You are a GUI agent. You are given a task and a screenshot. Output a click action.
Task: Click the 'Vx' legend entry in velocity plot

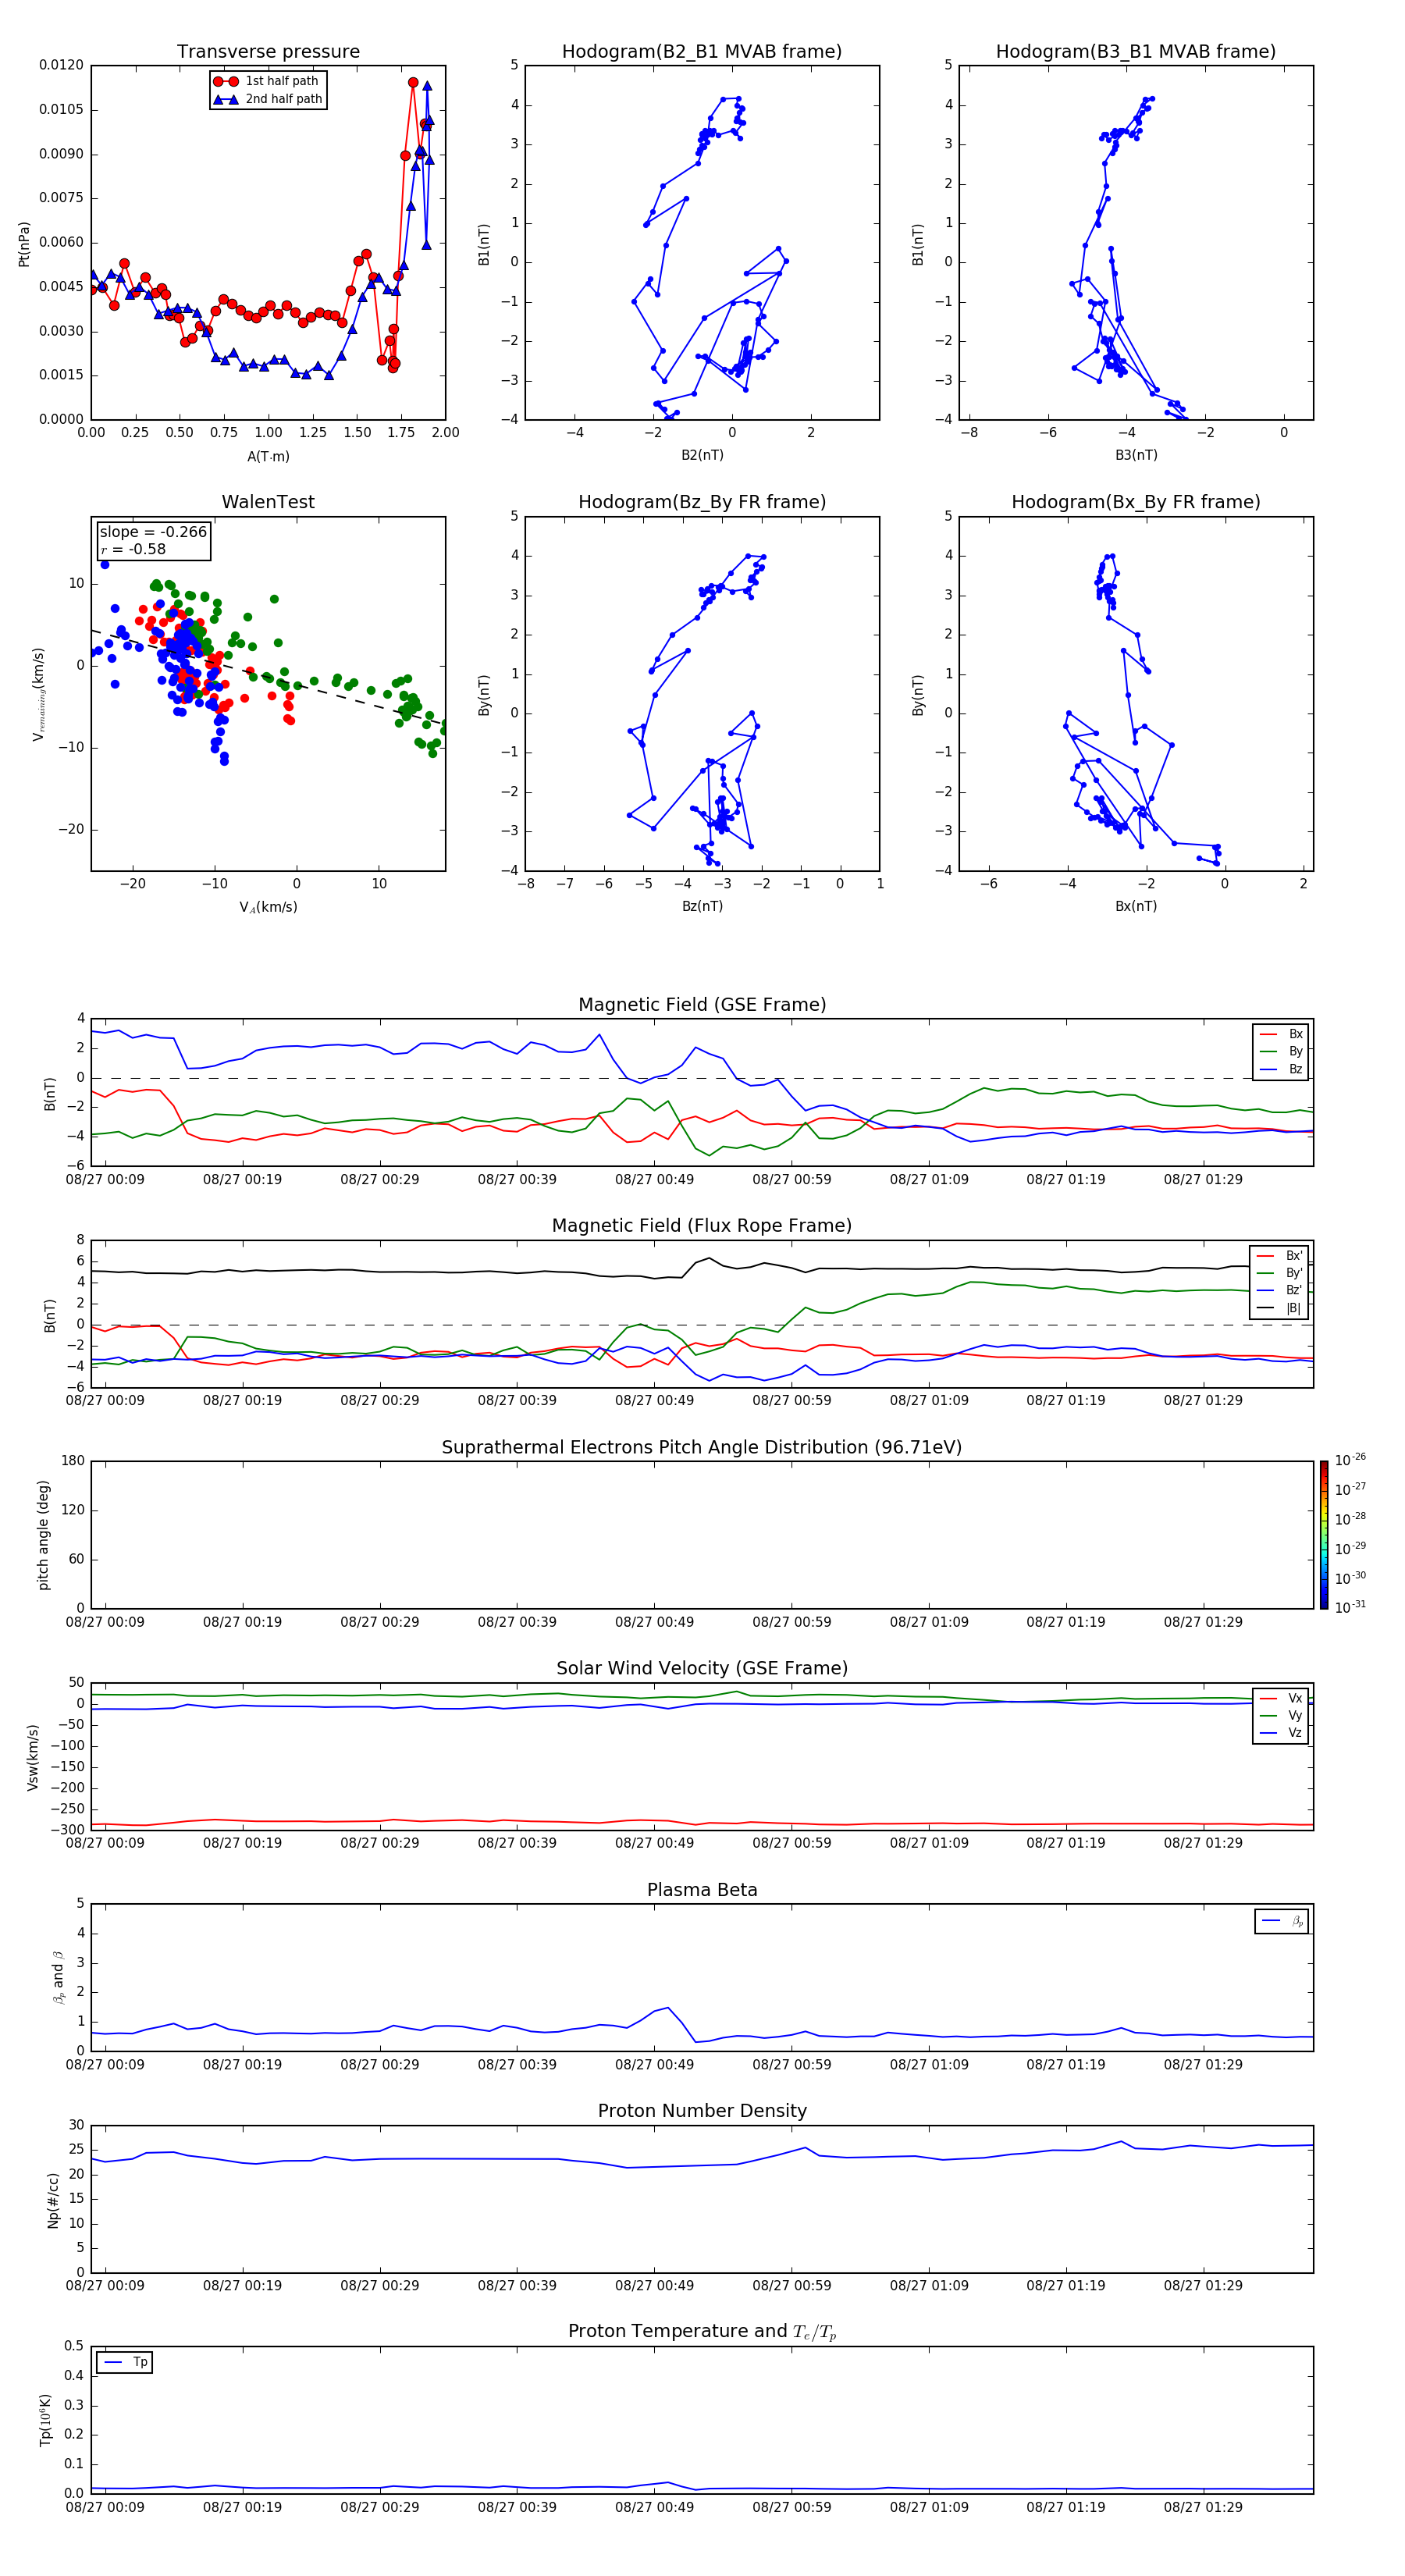[x=1281, y=1698]
